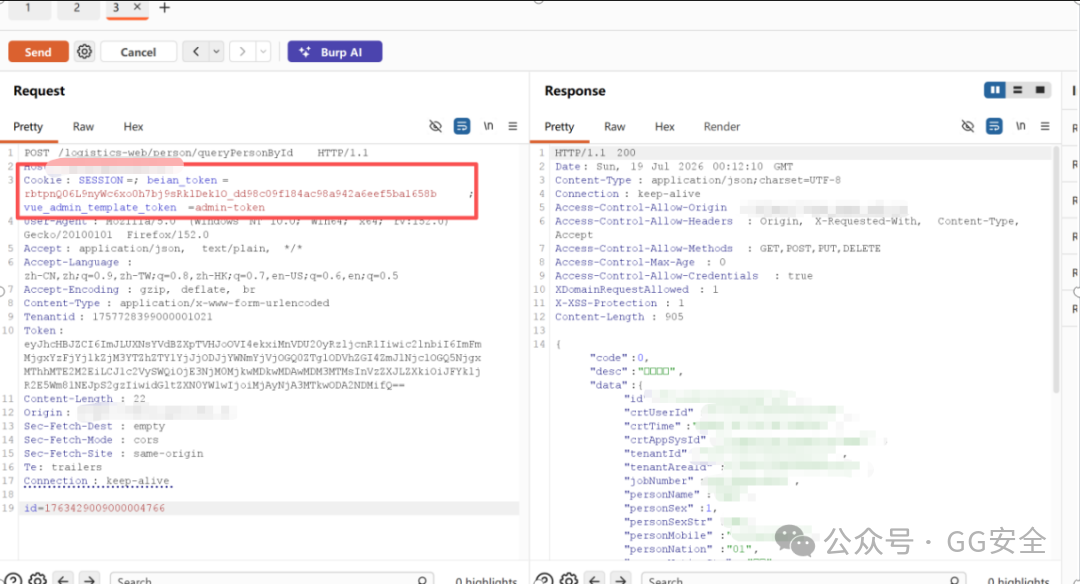Jump to next Response search match
This screenshot has width=1080, height=584.
(621, 580)
